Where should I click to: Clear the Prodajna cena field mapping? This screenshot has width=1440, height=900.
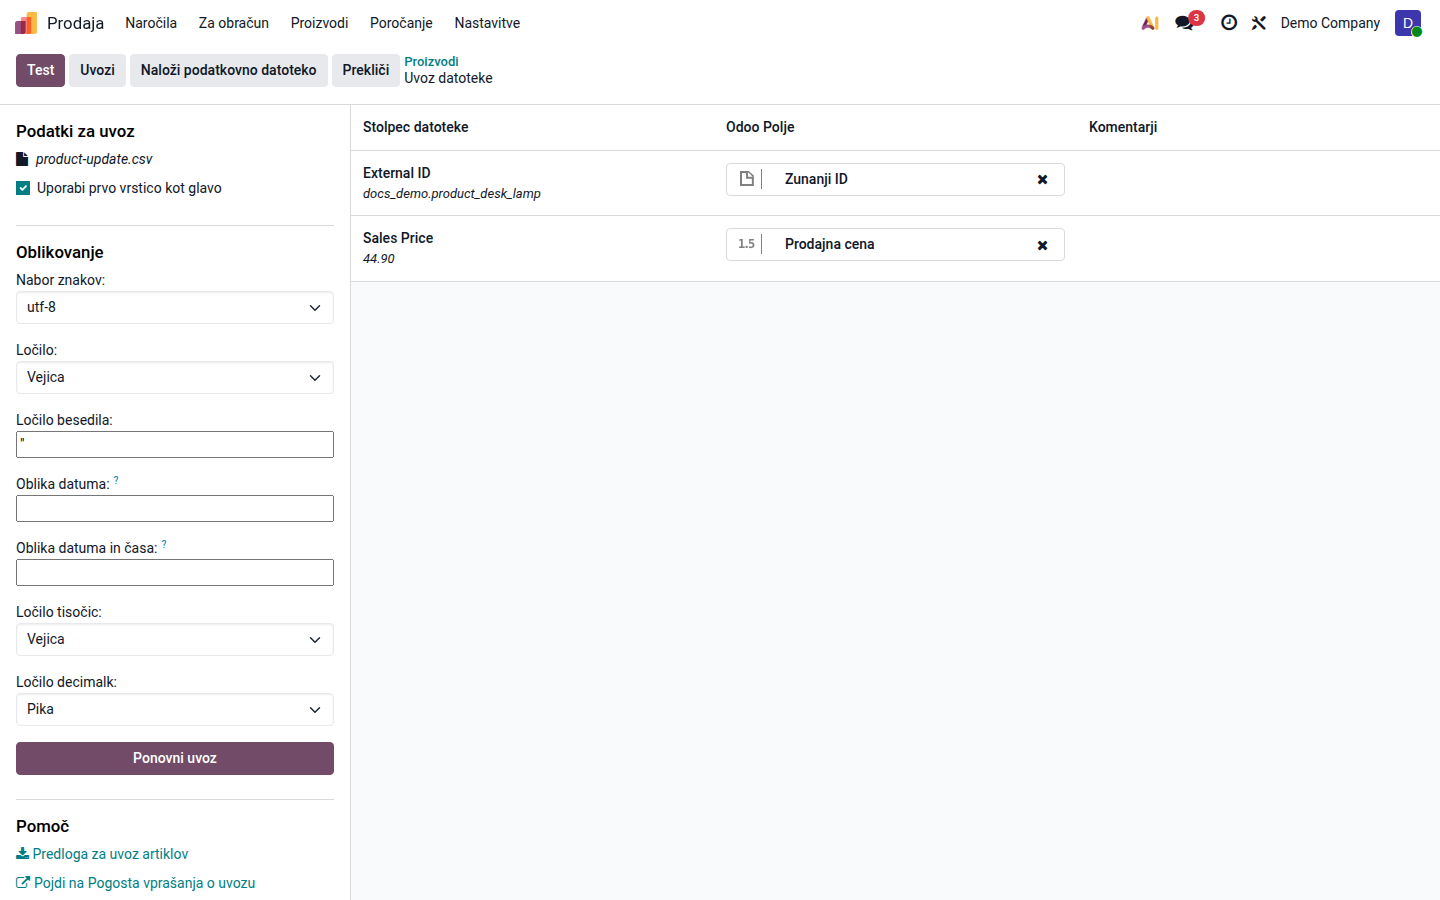(1042, 245)
